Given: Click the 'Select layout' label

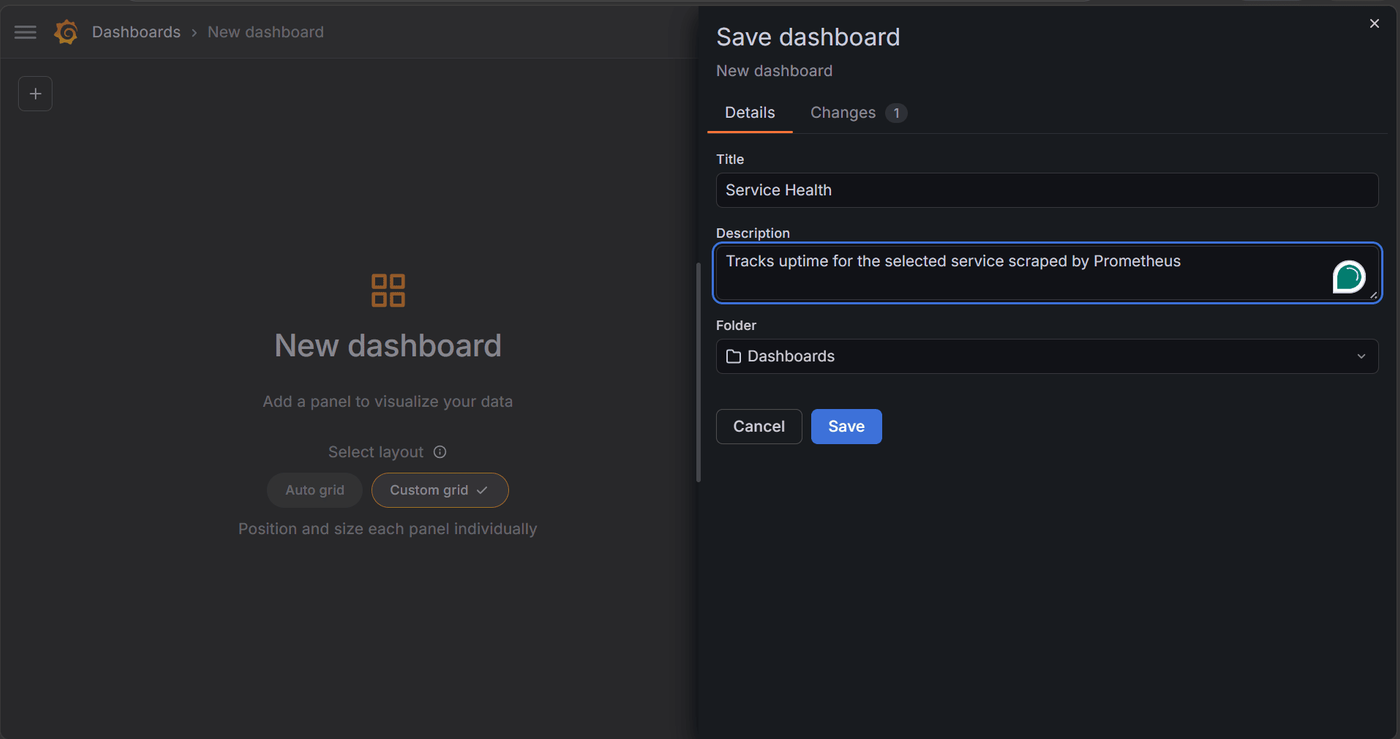Looking at the screenshot, I should click(376, 452).
